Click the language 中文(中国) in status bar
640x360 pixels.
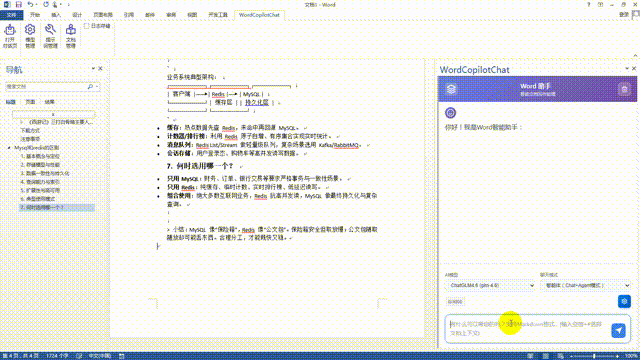(100, 356)
